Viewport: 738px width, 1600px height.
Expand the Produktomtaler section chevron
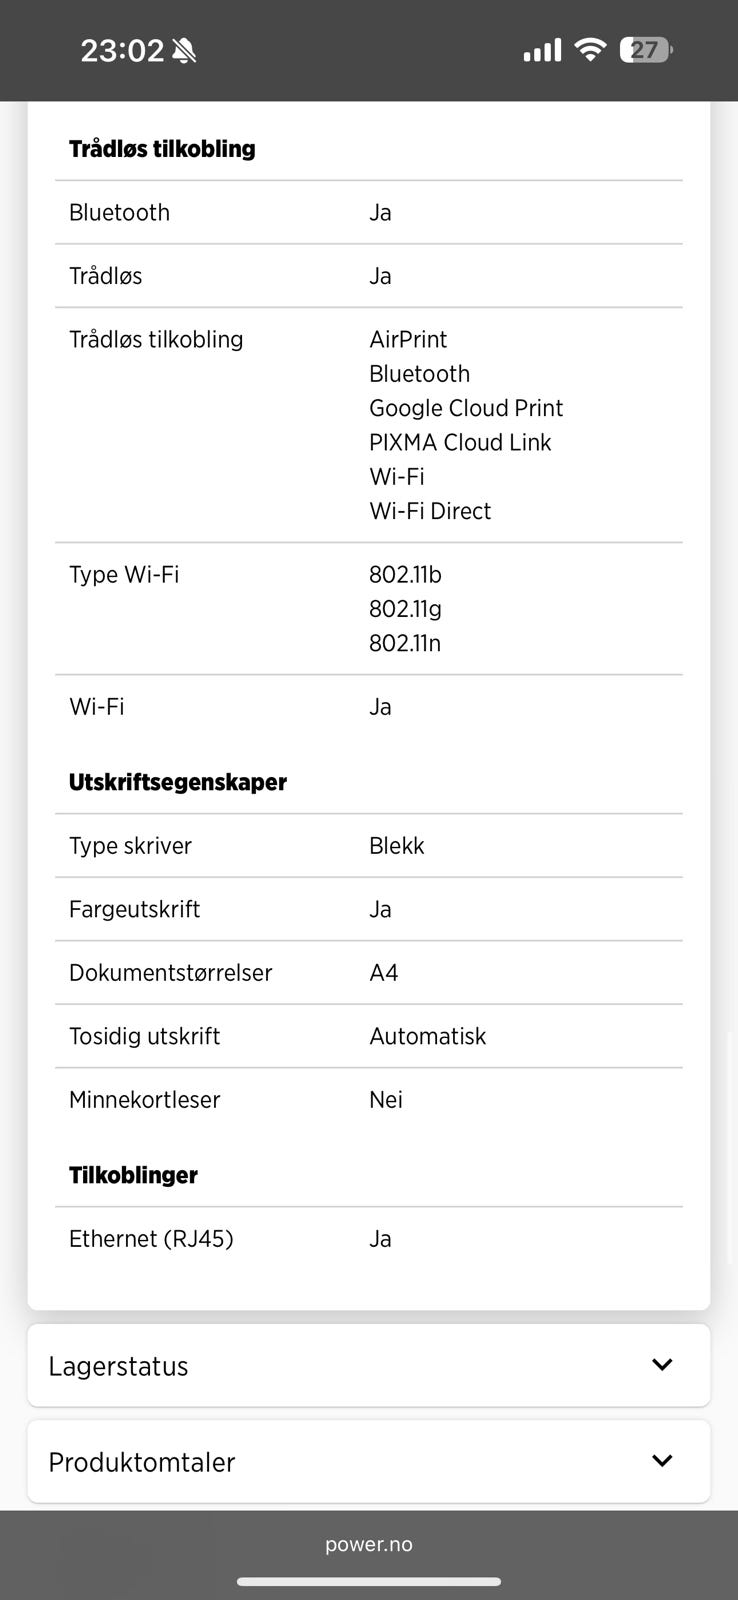pos(662,1461)
